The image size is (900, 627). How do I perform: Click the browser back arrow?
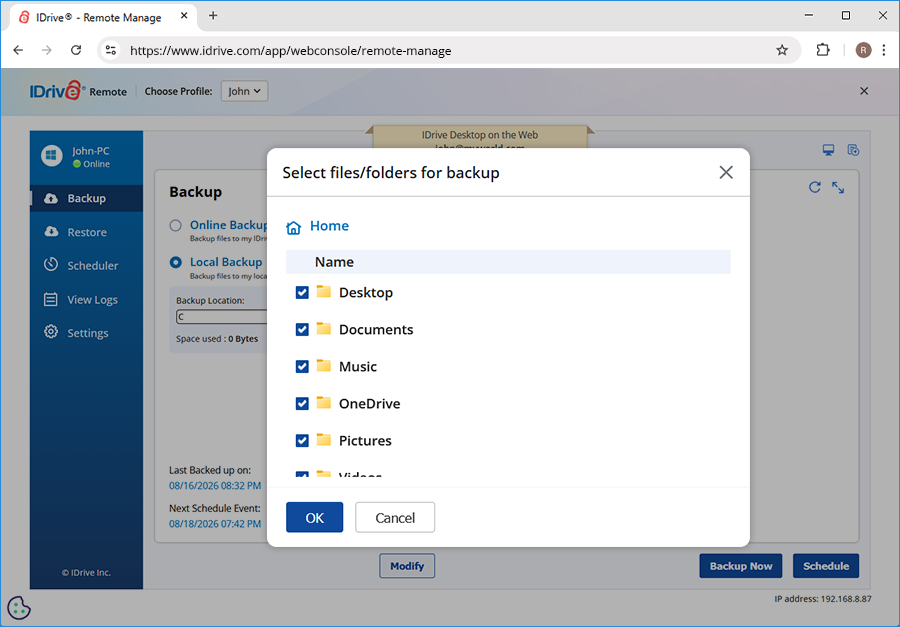(x=18, y=51)
